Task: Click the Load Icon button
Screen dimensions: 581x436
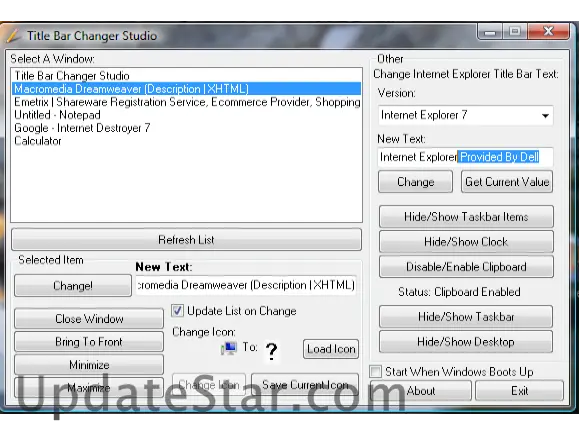Action: [331, 349]
